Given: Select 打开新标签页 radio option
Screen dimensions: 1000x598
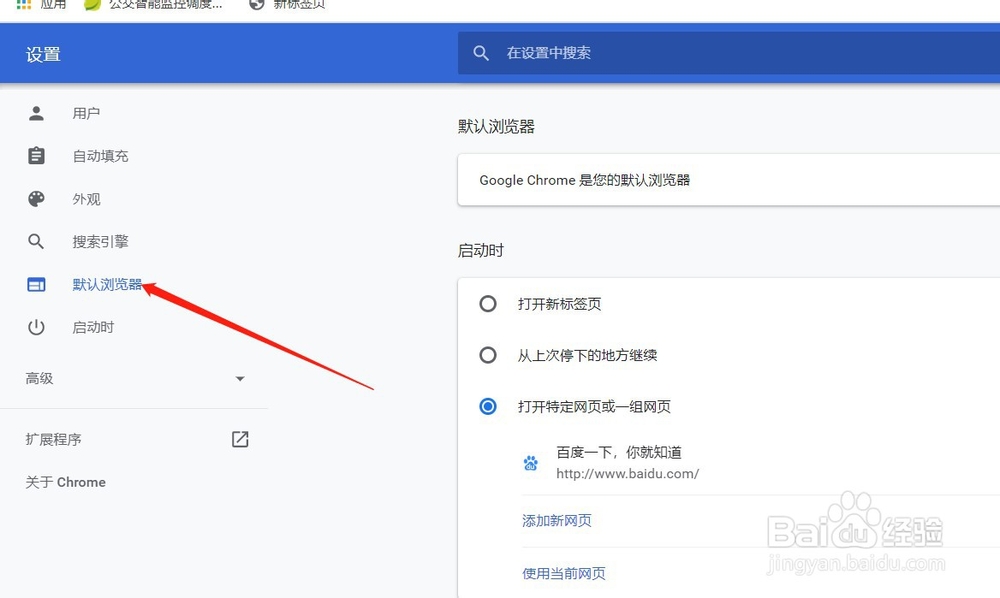Looking at the screenshot, I should pyautogui.click(x=488, y=303).
